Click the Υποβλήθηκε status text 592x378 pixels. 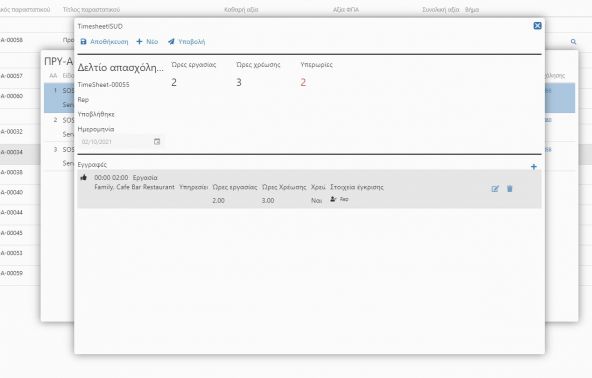[96, 114]
